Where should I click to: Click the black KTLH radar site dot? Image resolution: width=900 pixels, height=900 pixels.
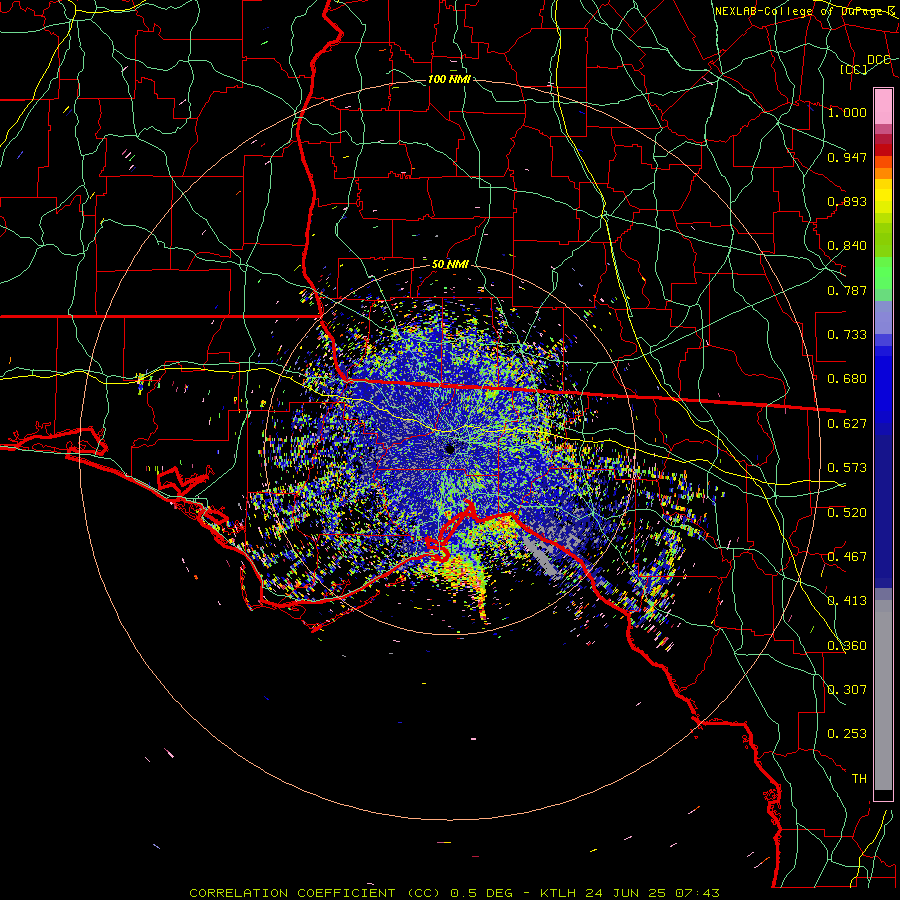click(x=450, y=449)
